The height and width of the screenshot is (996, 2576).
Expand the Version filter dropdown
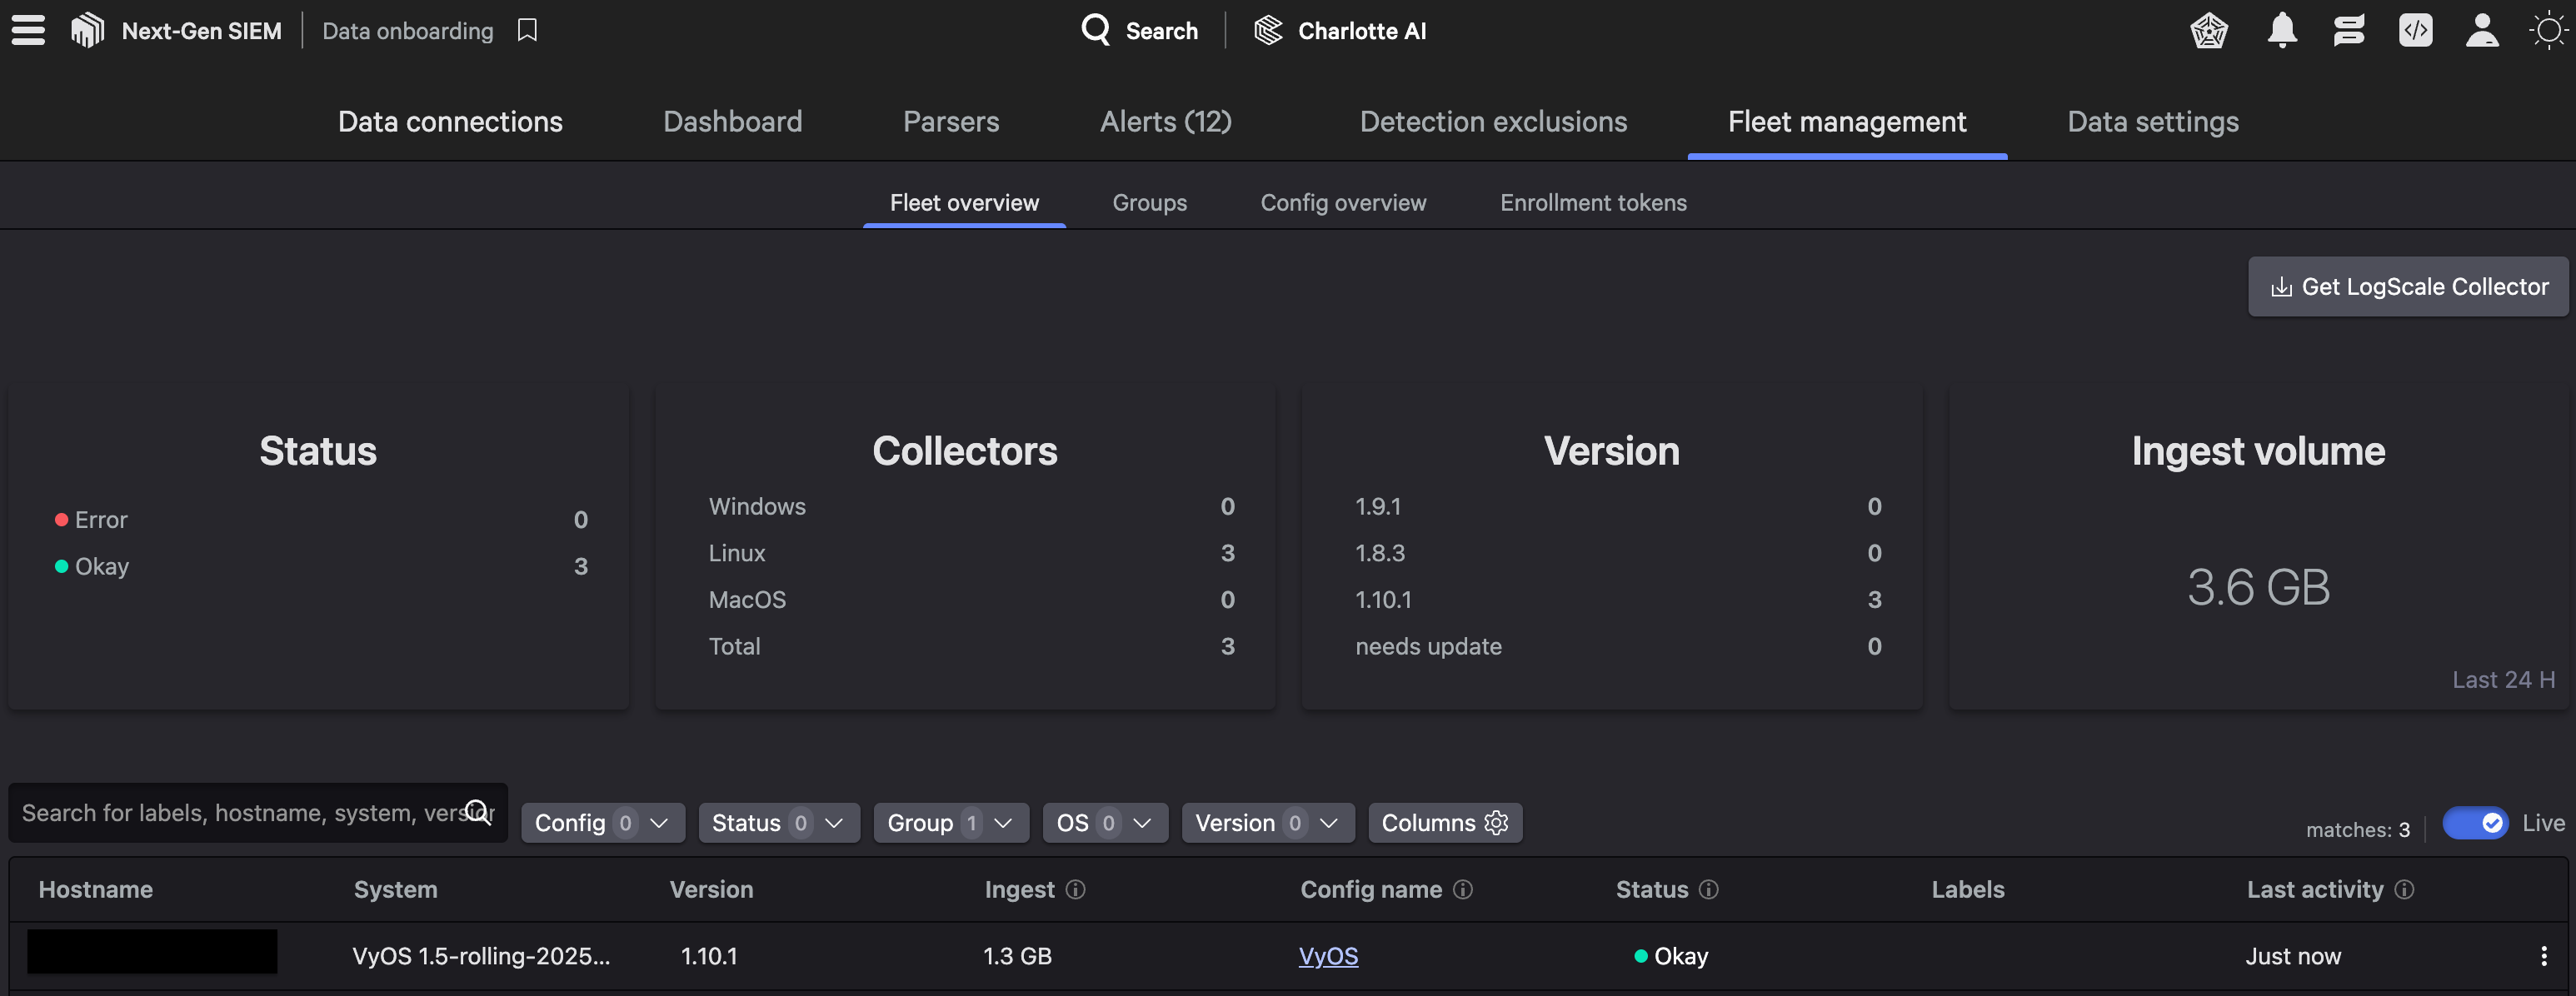1266,823
